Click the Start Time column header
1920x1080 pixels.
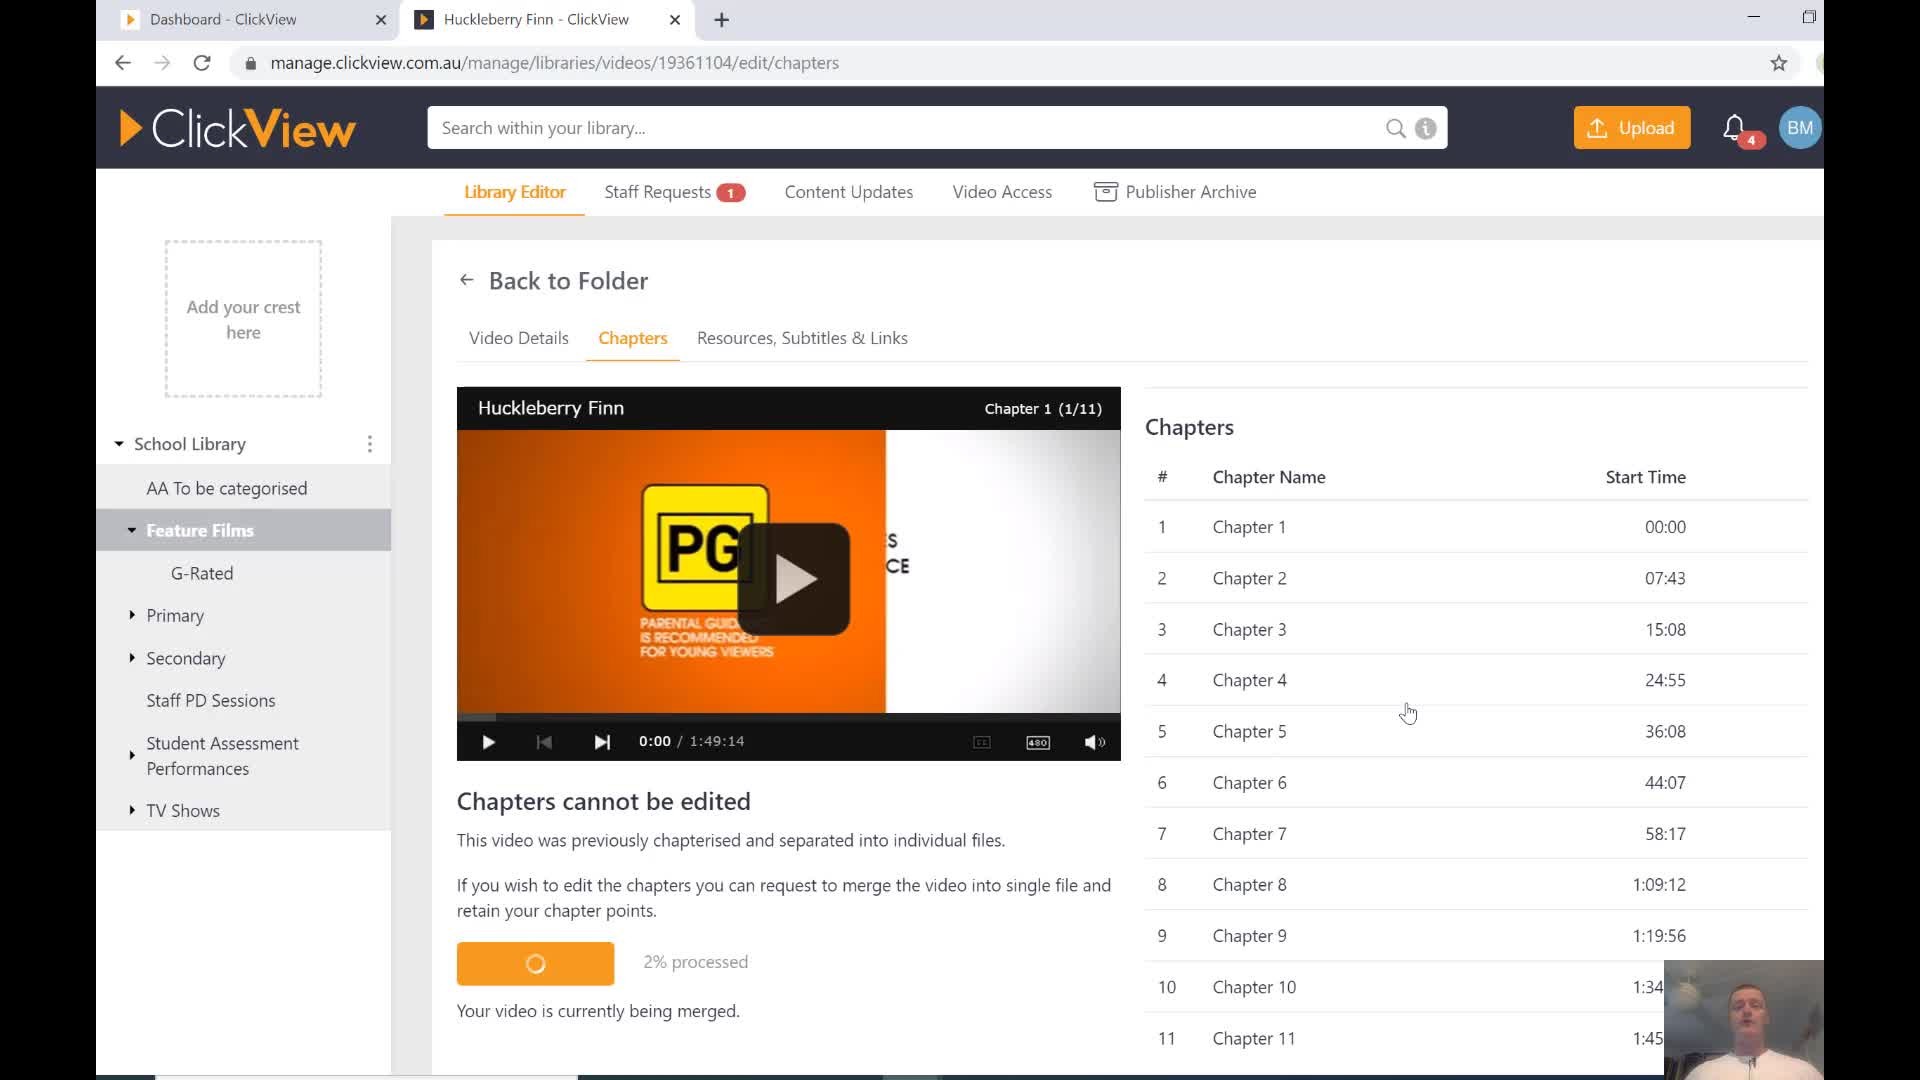(1645, 477)
